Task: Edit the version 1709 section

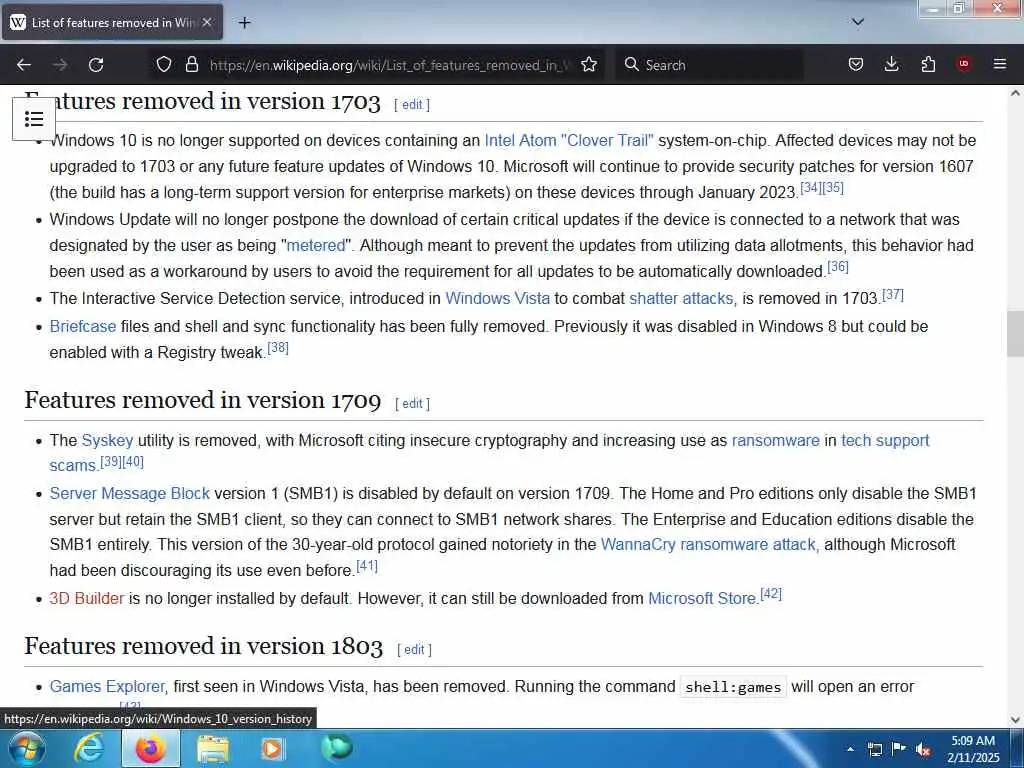Action: tap(412, 404)
